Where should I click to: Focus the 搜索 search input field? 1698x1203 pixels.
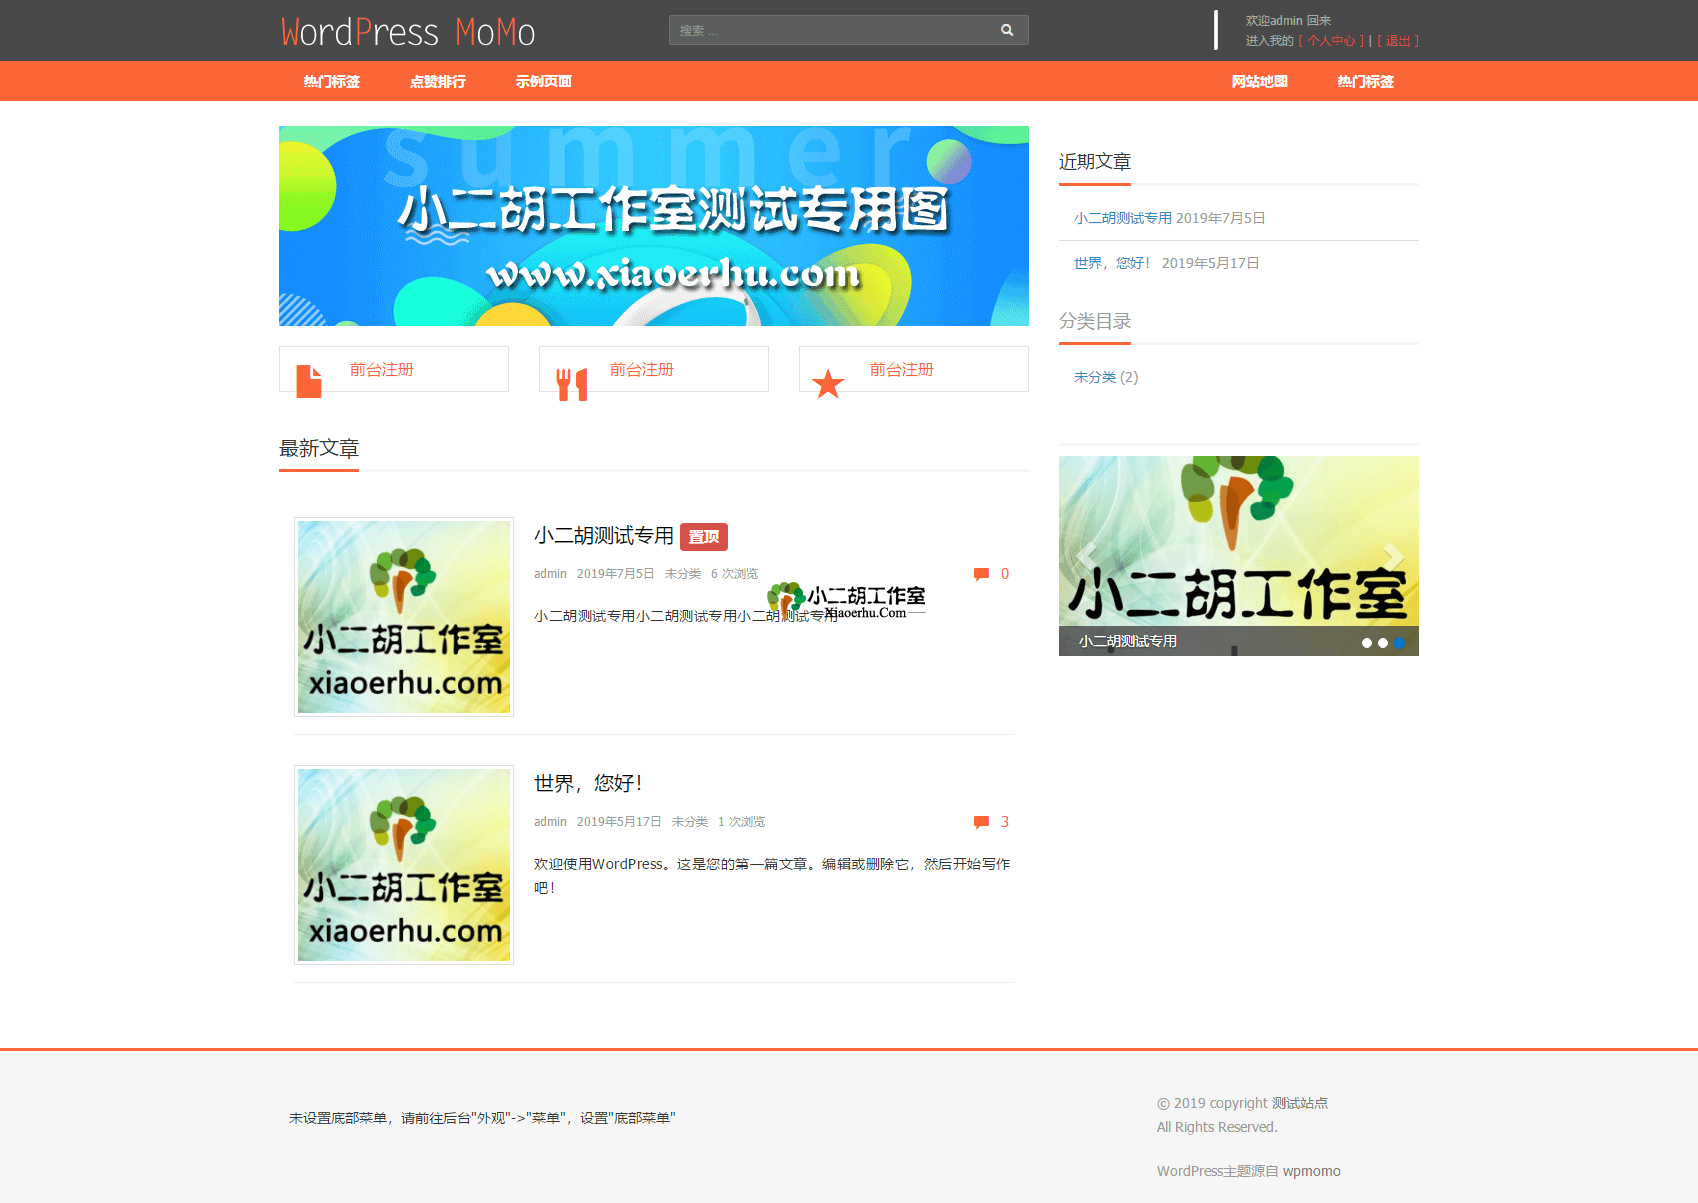click(x=830, y=30)
